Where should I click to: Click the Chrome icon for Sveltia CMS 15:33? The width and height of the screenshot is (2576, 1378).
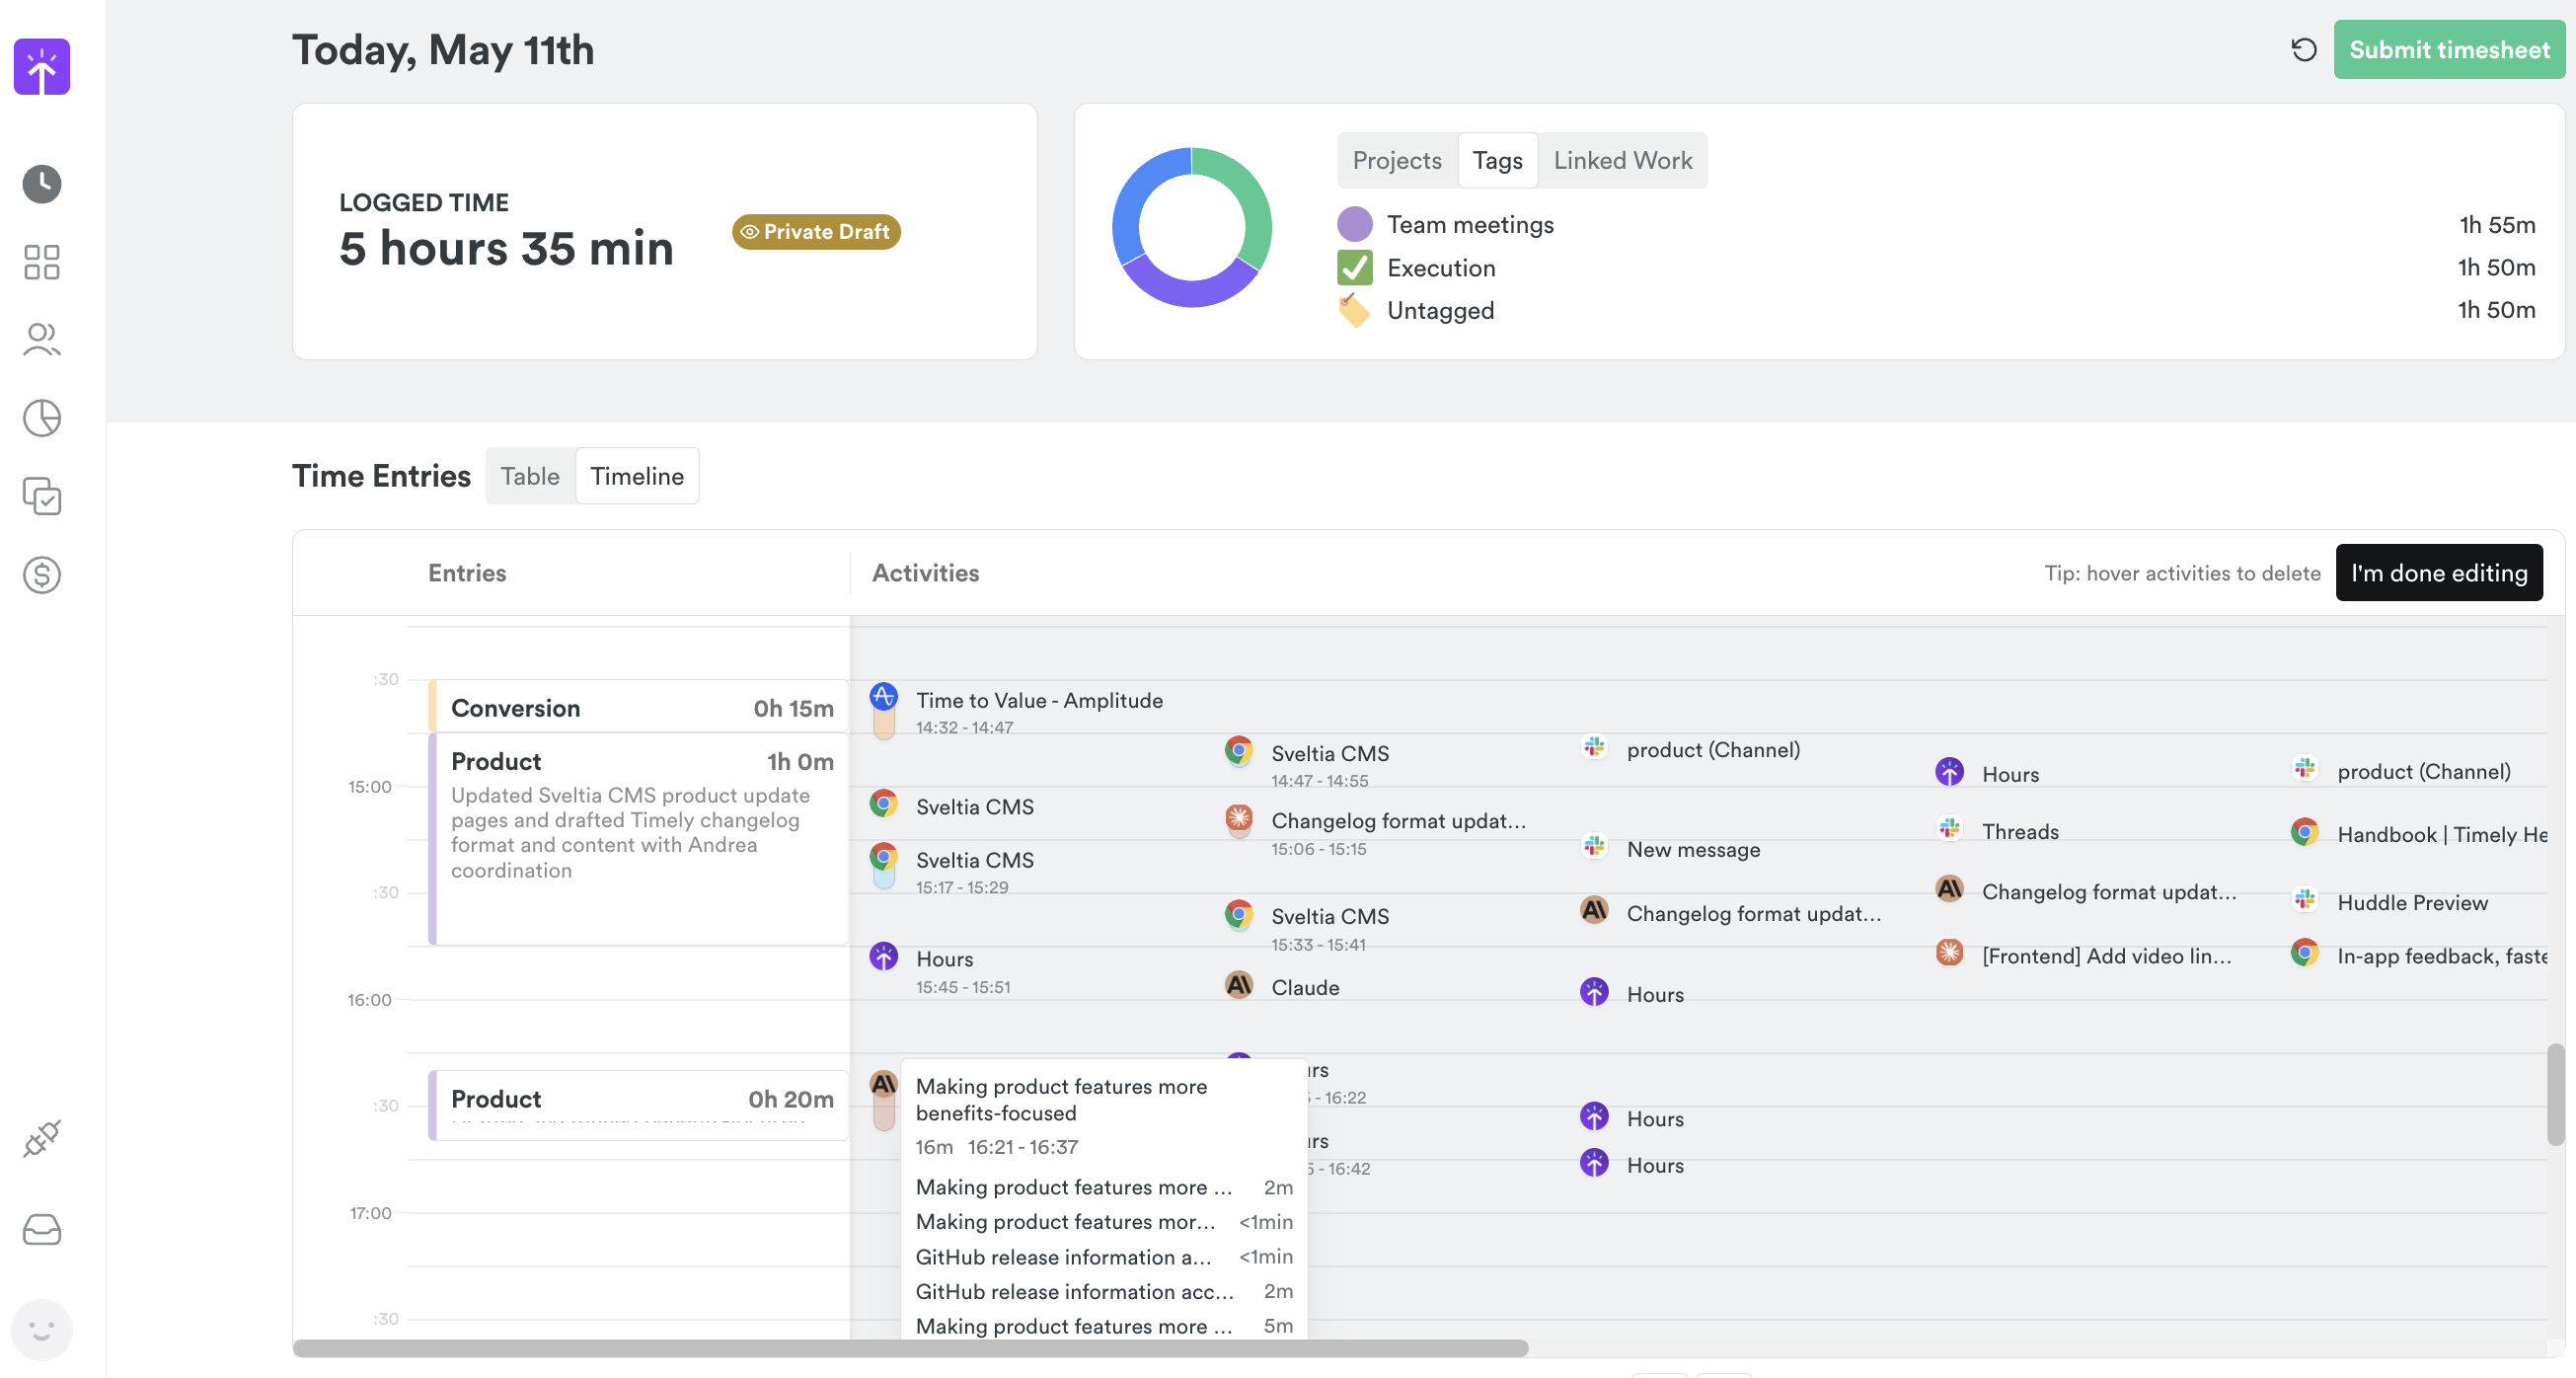[x=1239, y=913]
